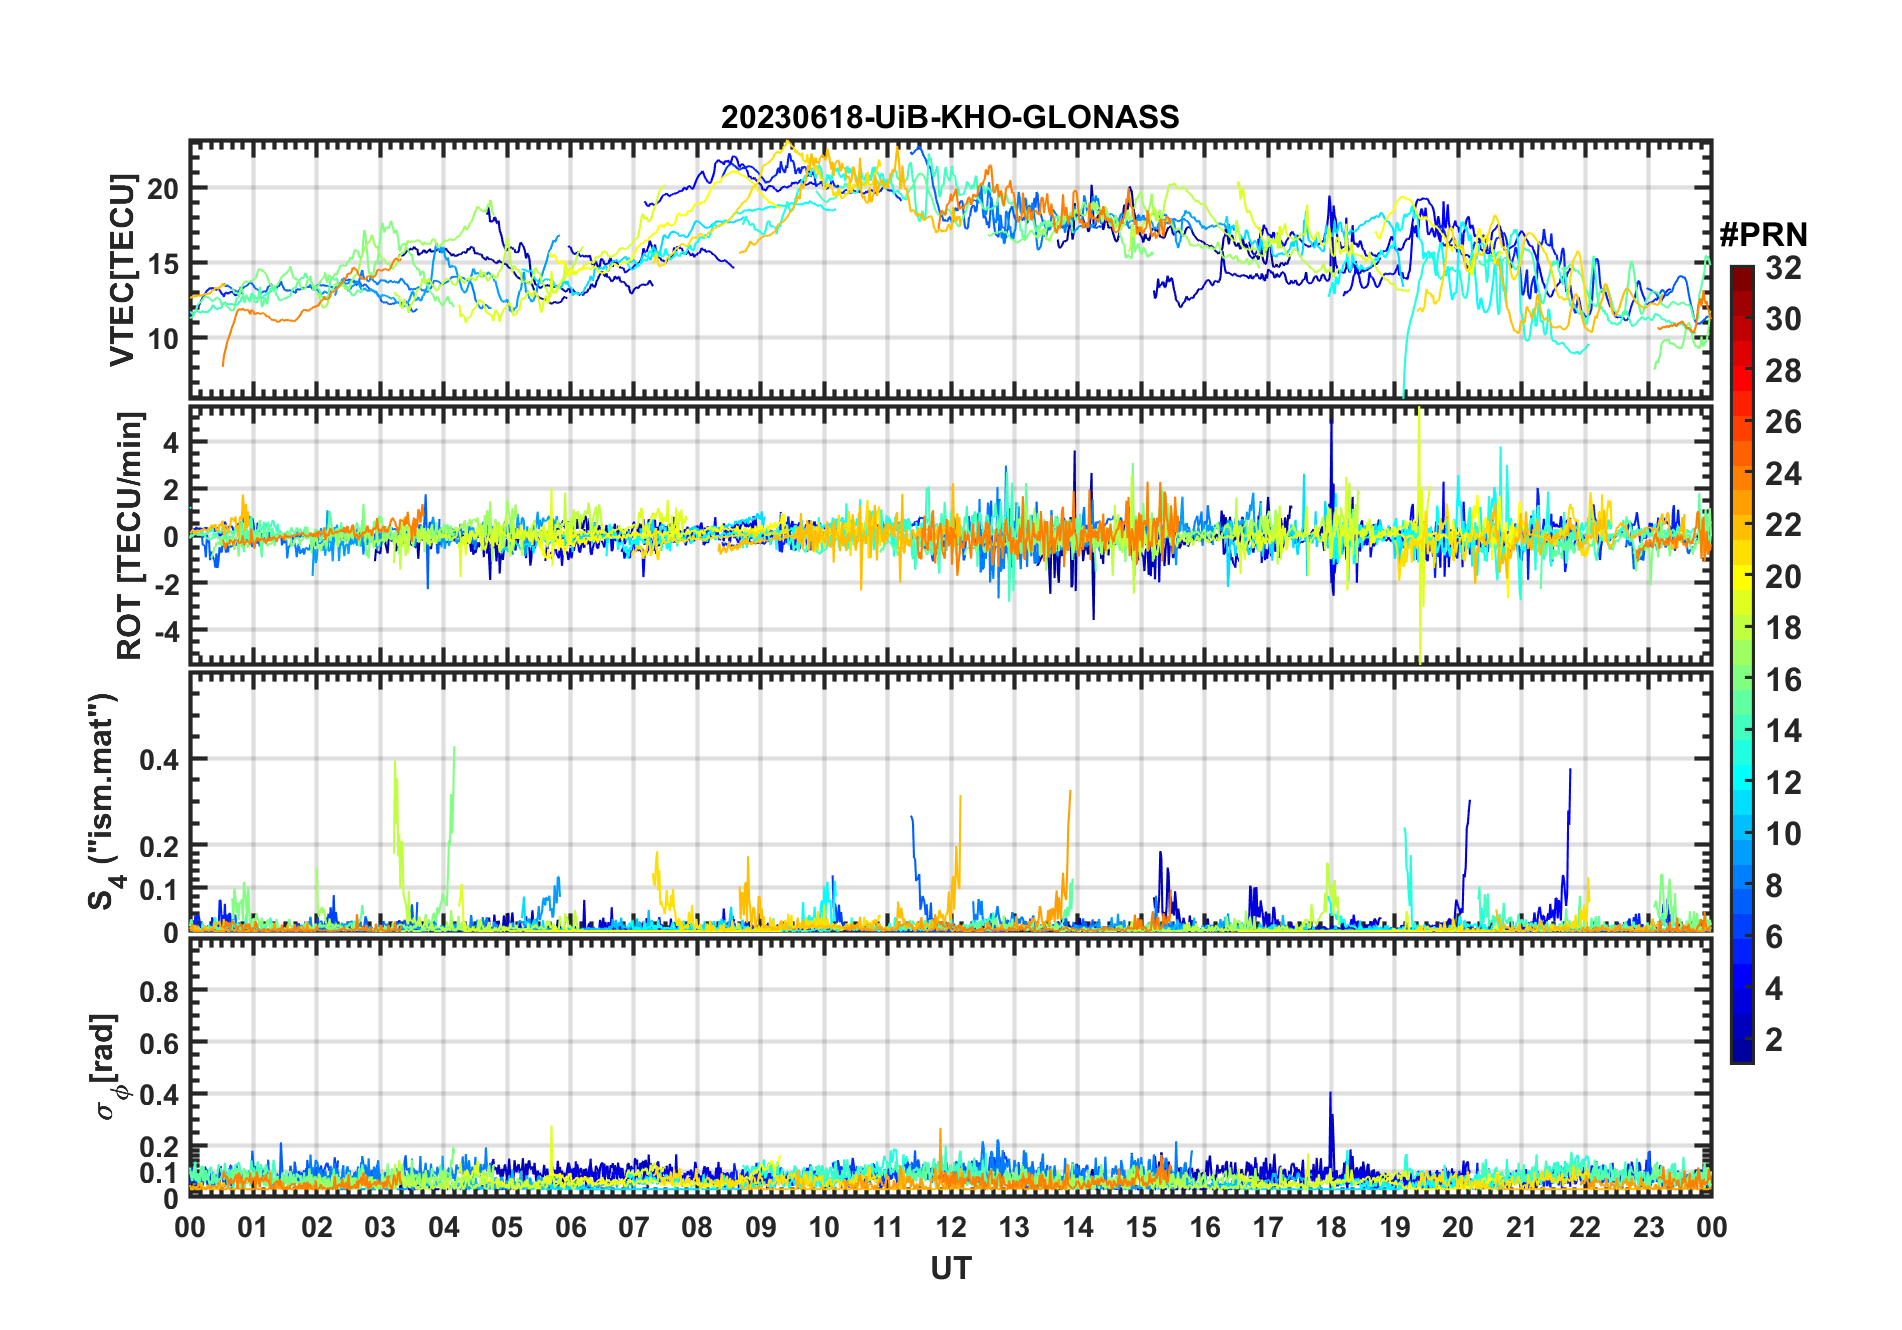Click the plot title 20230618-UiB-KHO-GLONASS
Viewport: 1902px width, 1330px height.
click(x=950, y=118)
